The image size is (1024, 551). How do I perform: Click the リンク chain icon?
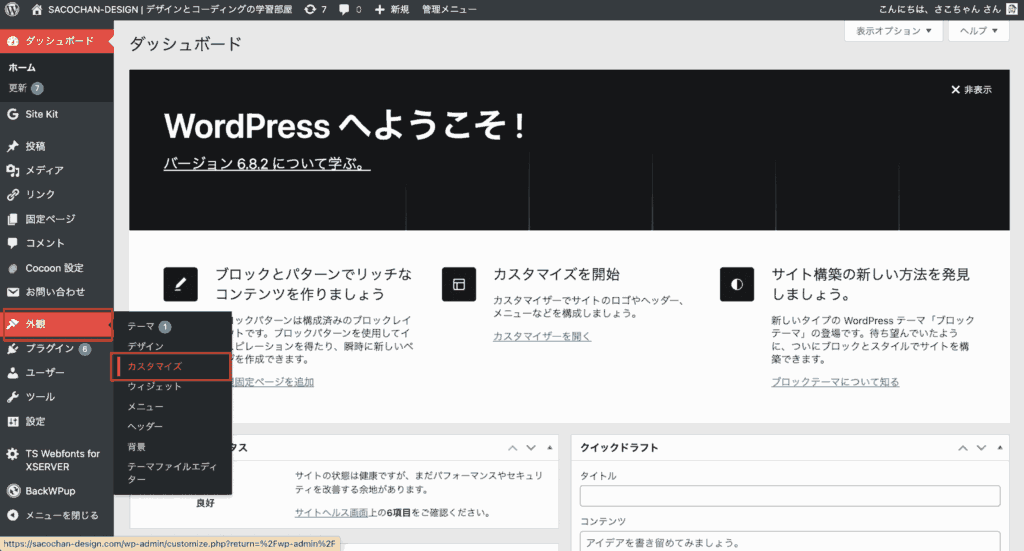coord(12,195)
